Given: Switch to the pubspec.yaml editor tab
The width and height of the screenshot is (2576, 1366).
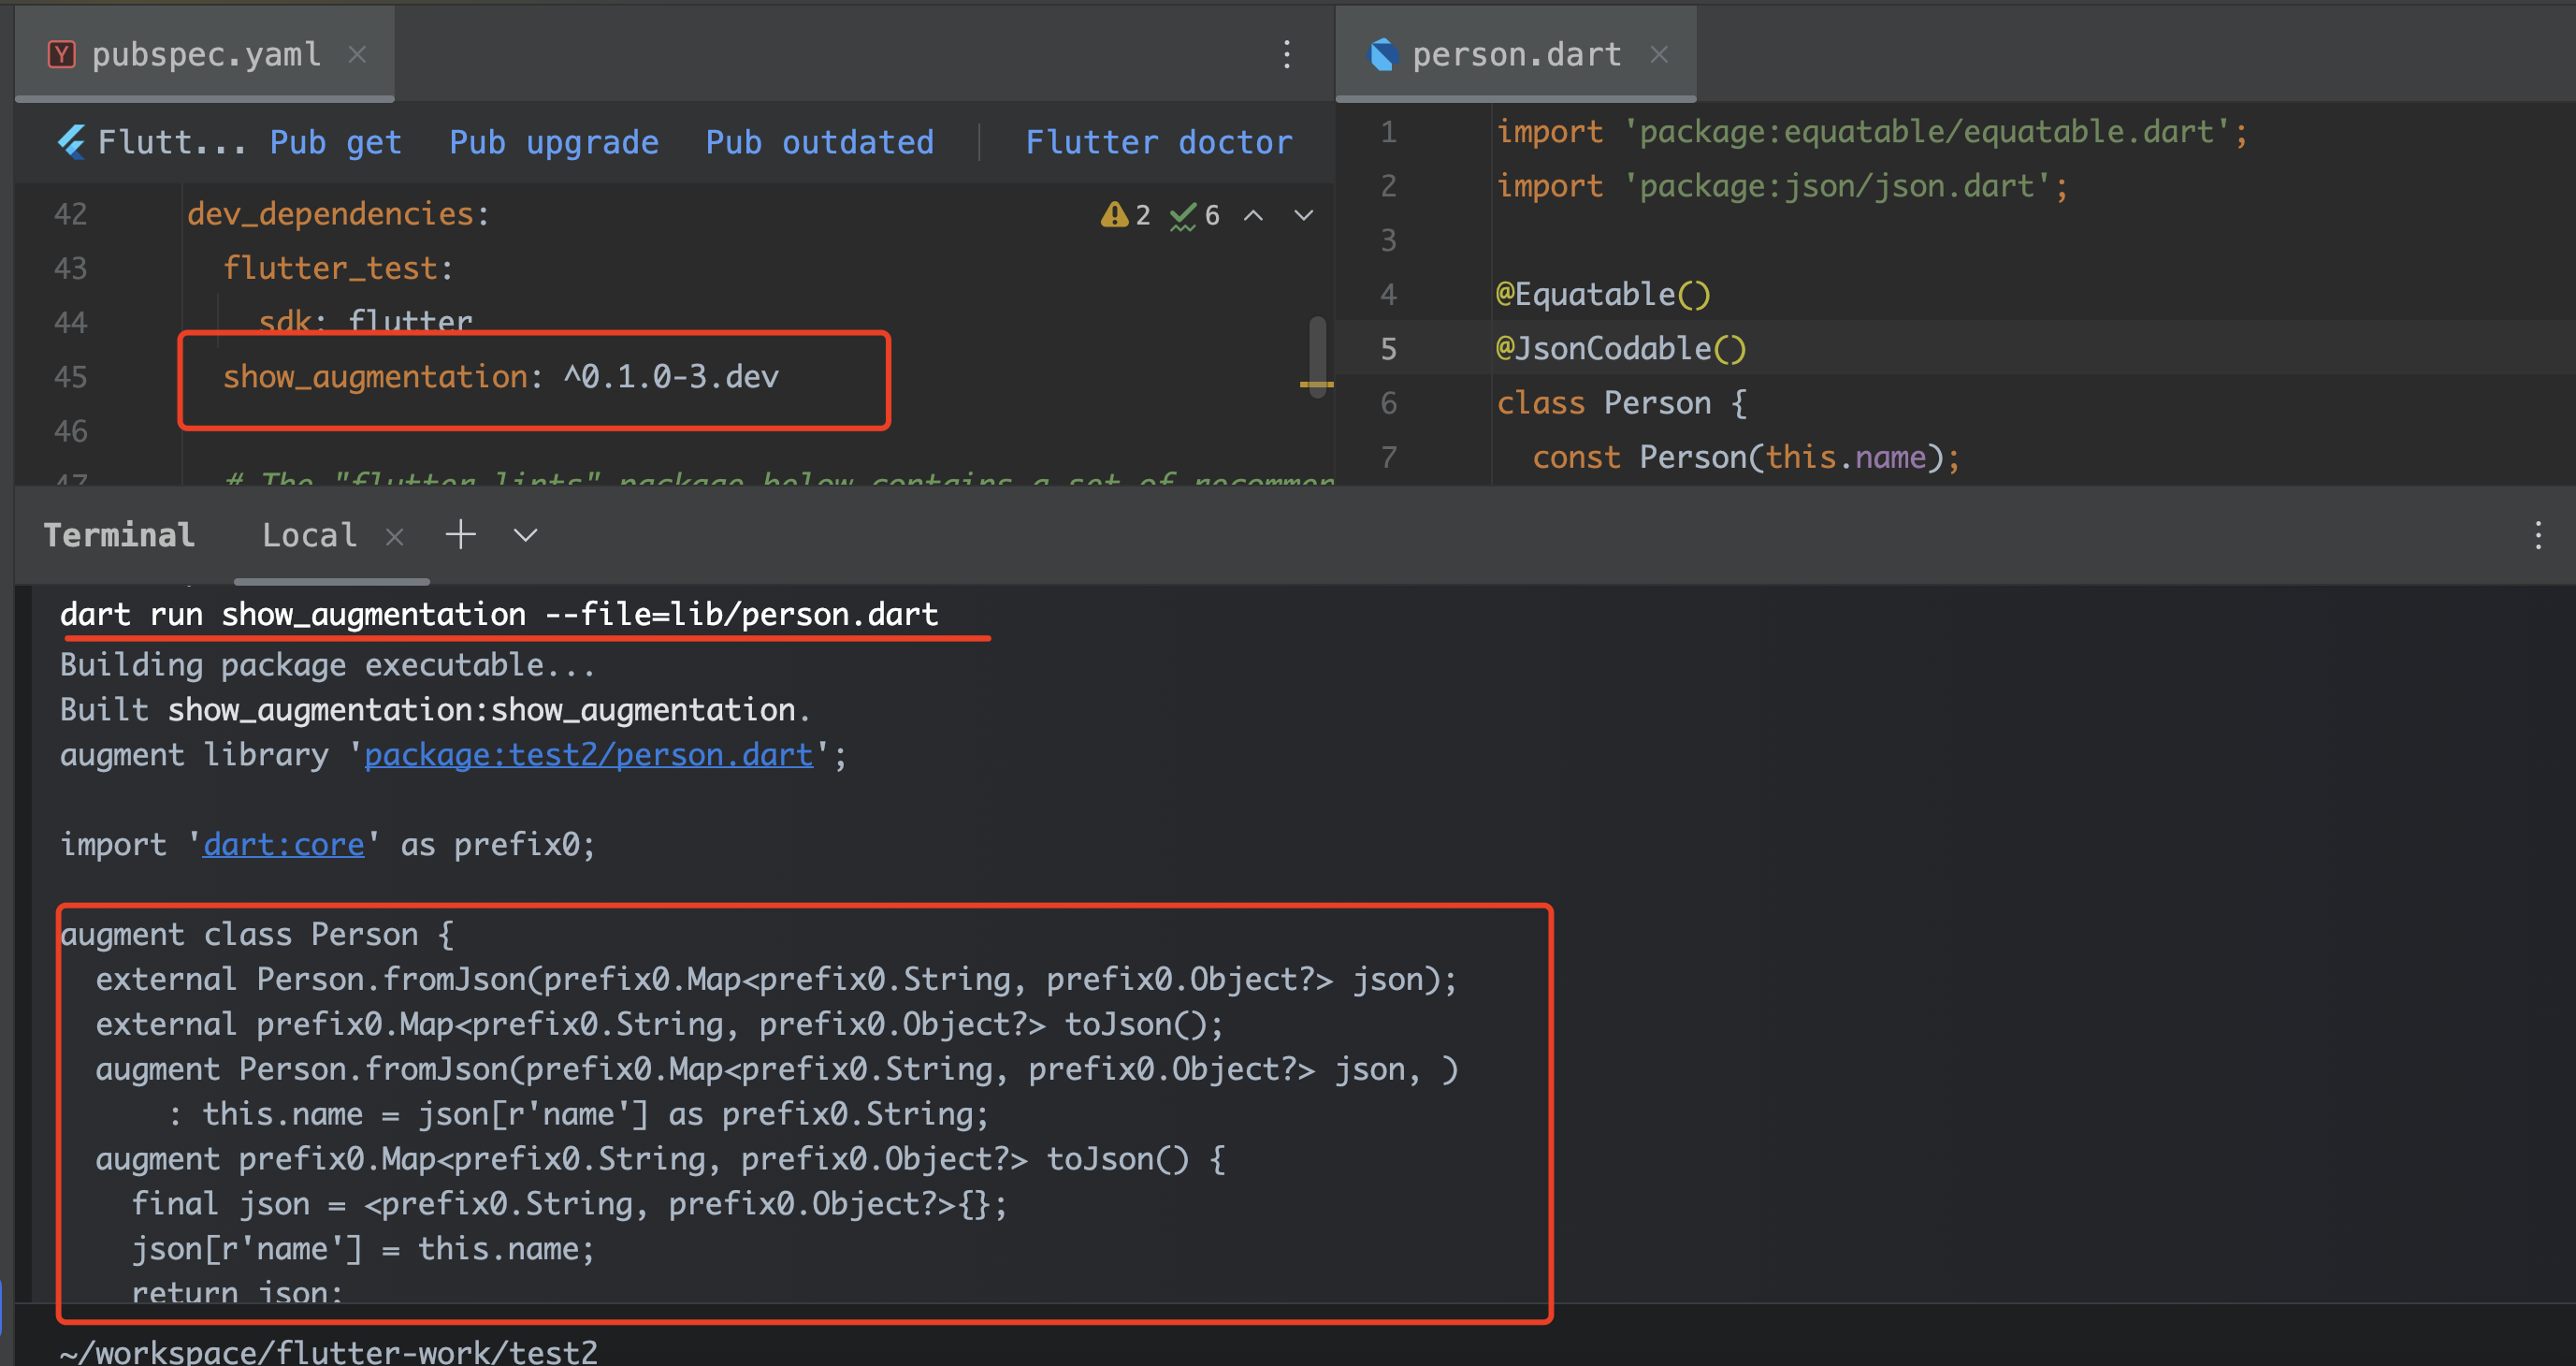Looking at the screenshot, I should pos(205,54).
